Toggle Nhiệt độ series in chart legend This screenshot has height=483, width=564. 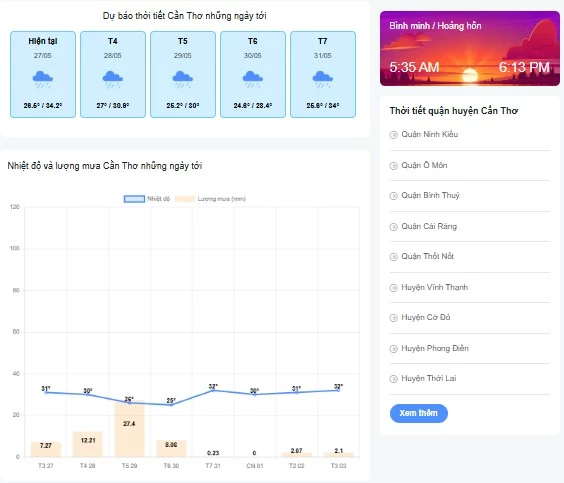[x=147, y=199]
